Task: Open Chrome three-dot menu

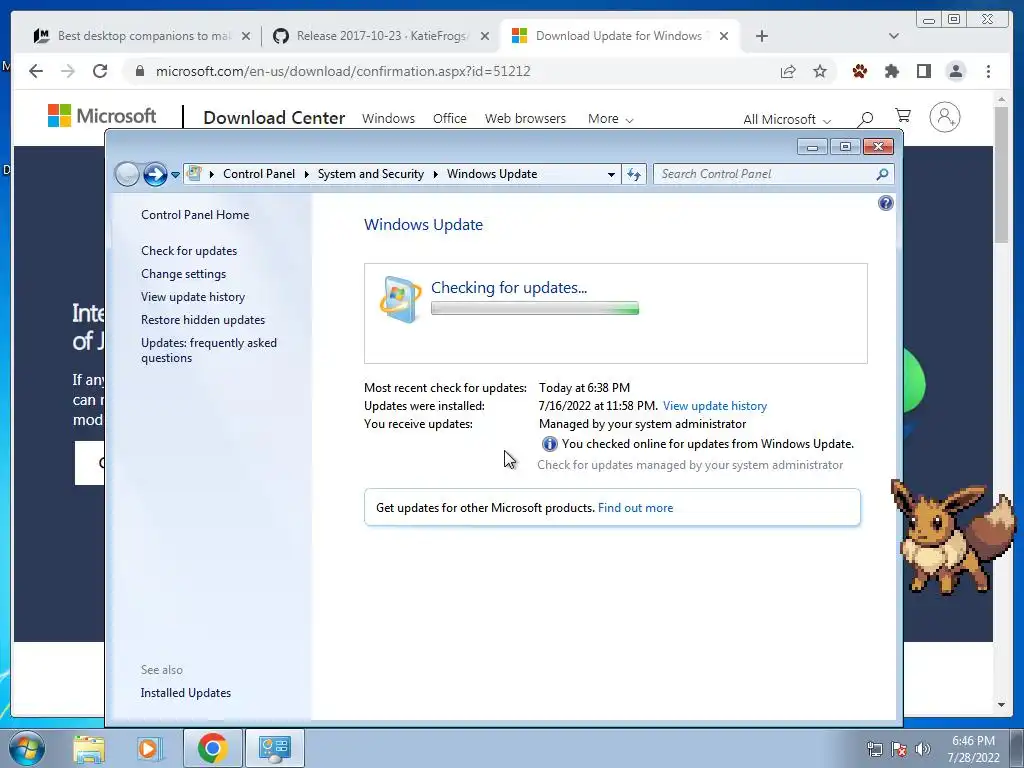Action: (988, 71)
